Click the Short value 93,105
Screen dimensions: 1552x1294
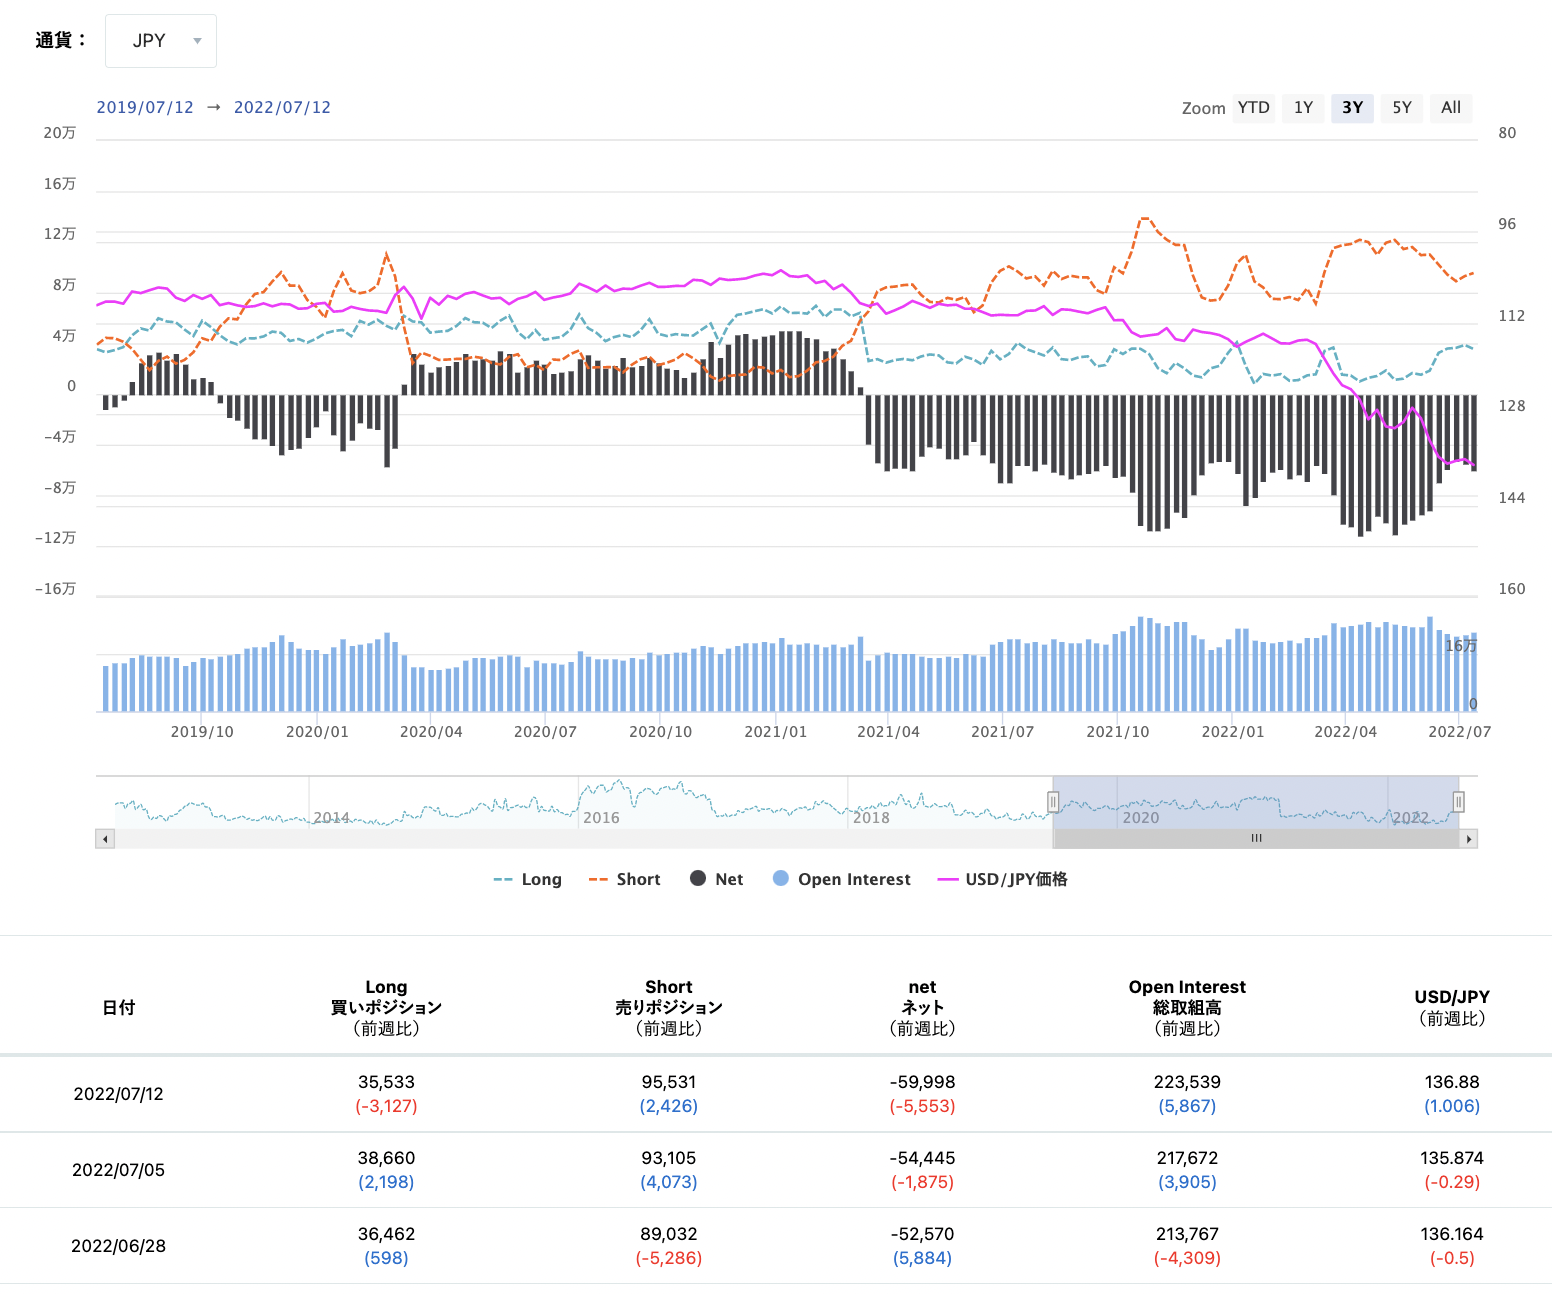tap(669, 1158)
